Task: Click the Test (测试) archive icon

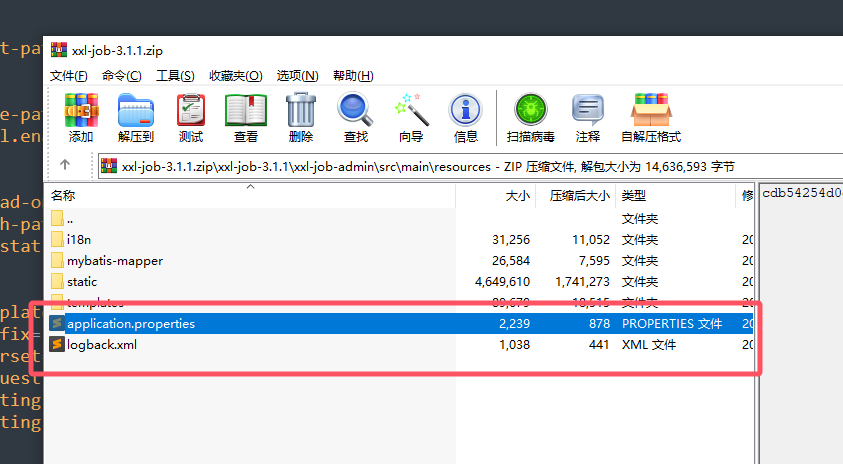Action: (191, 117)
